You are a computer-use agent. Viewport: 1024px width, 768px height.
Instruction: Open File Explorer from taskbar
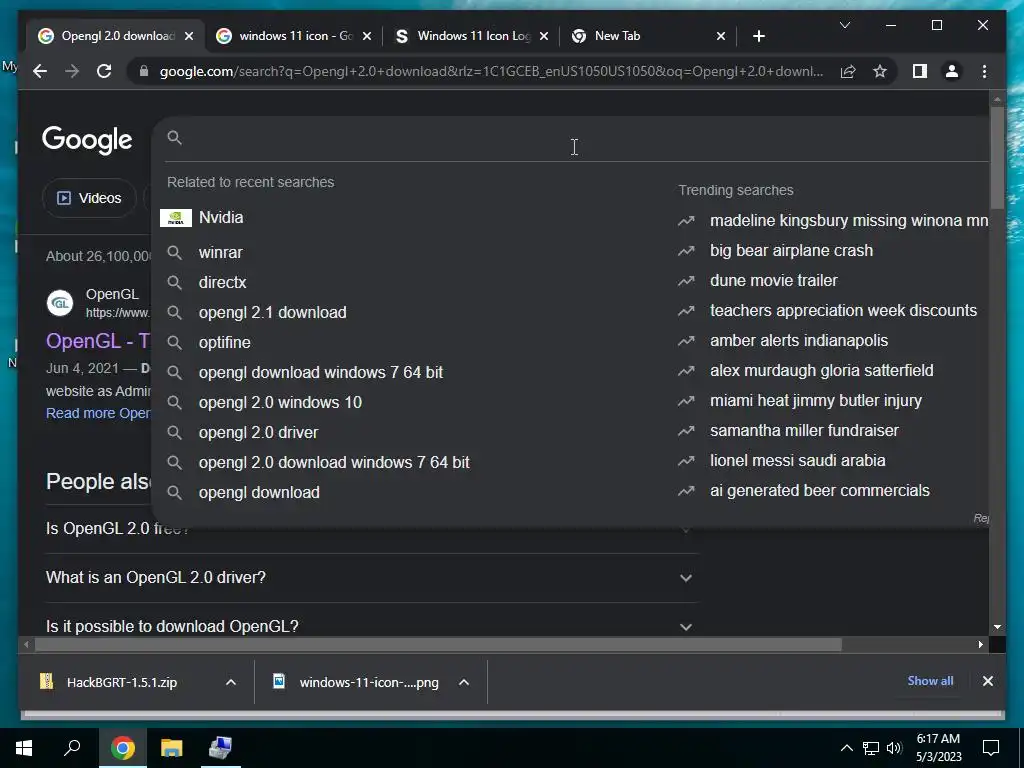172,748
